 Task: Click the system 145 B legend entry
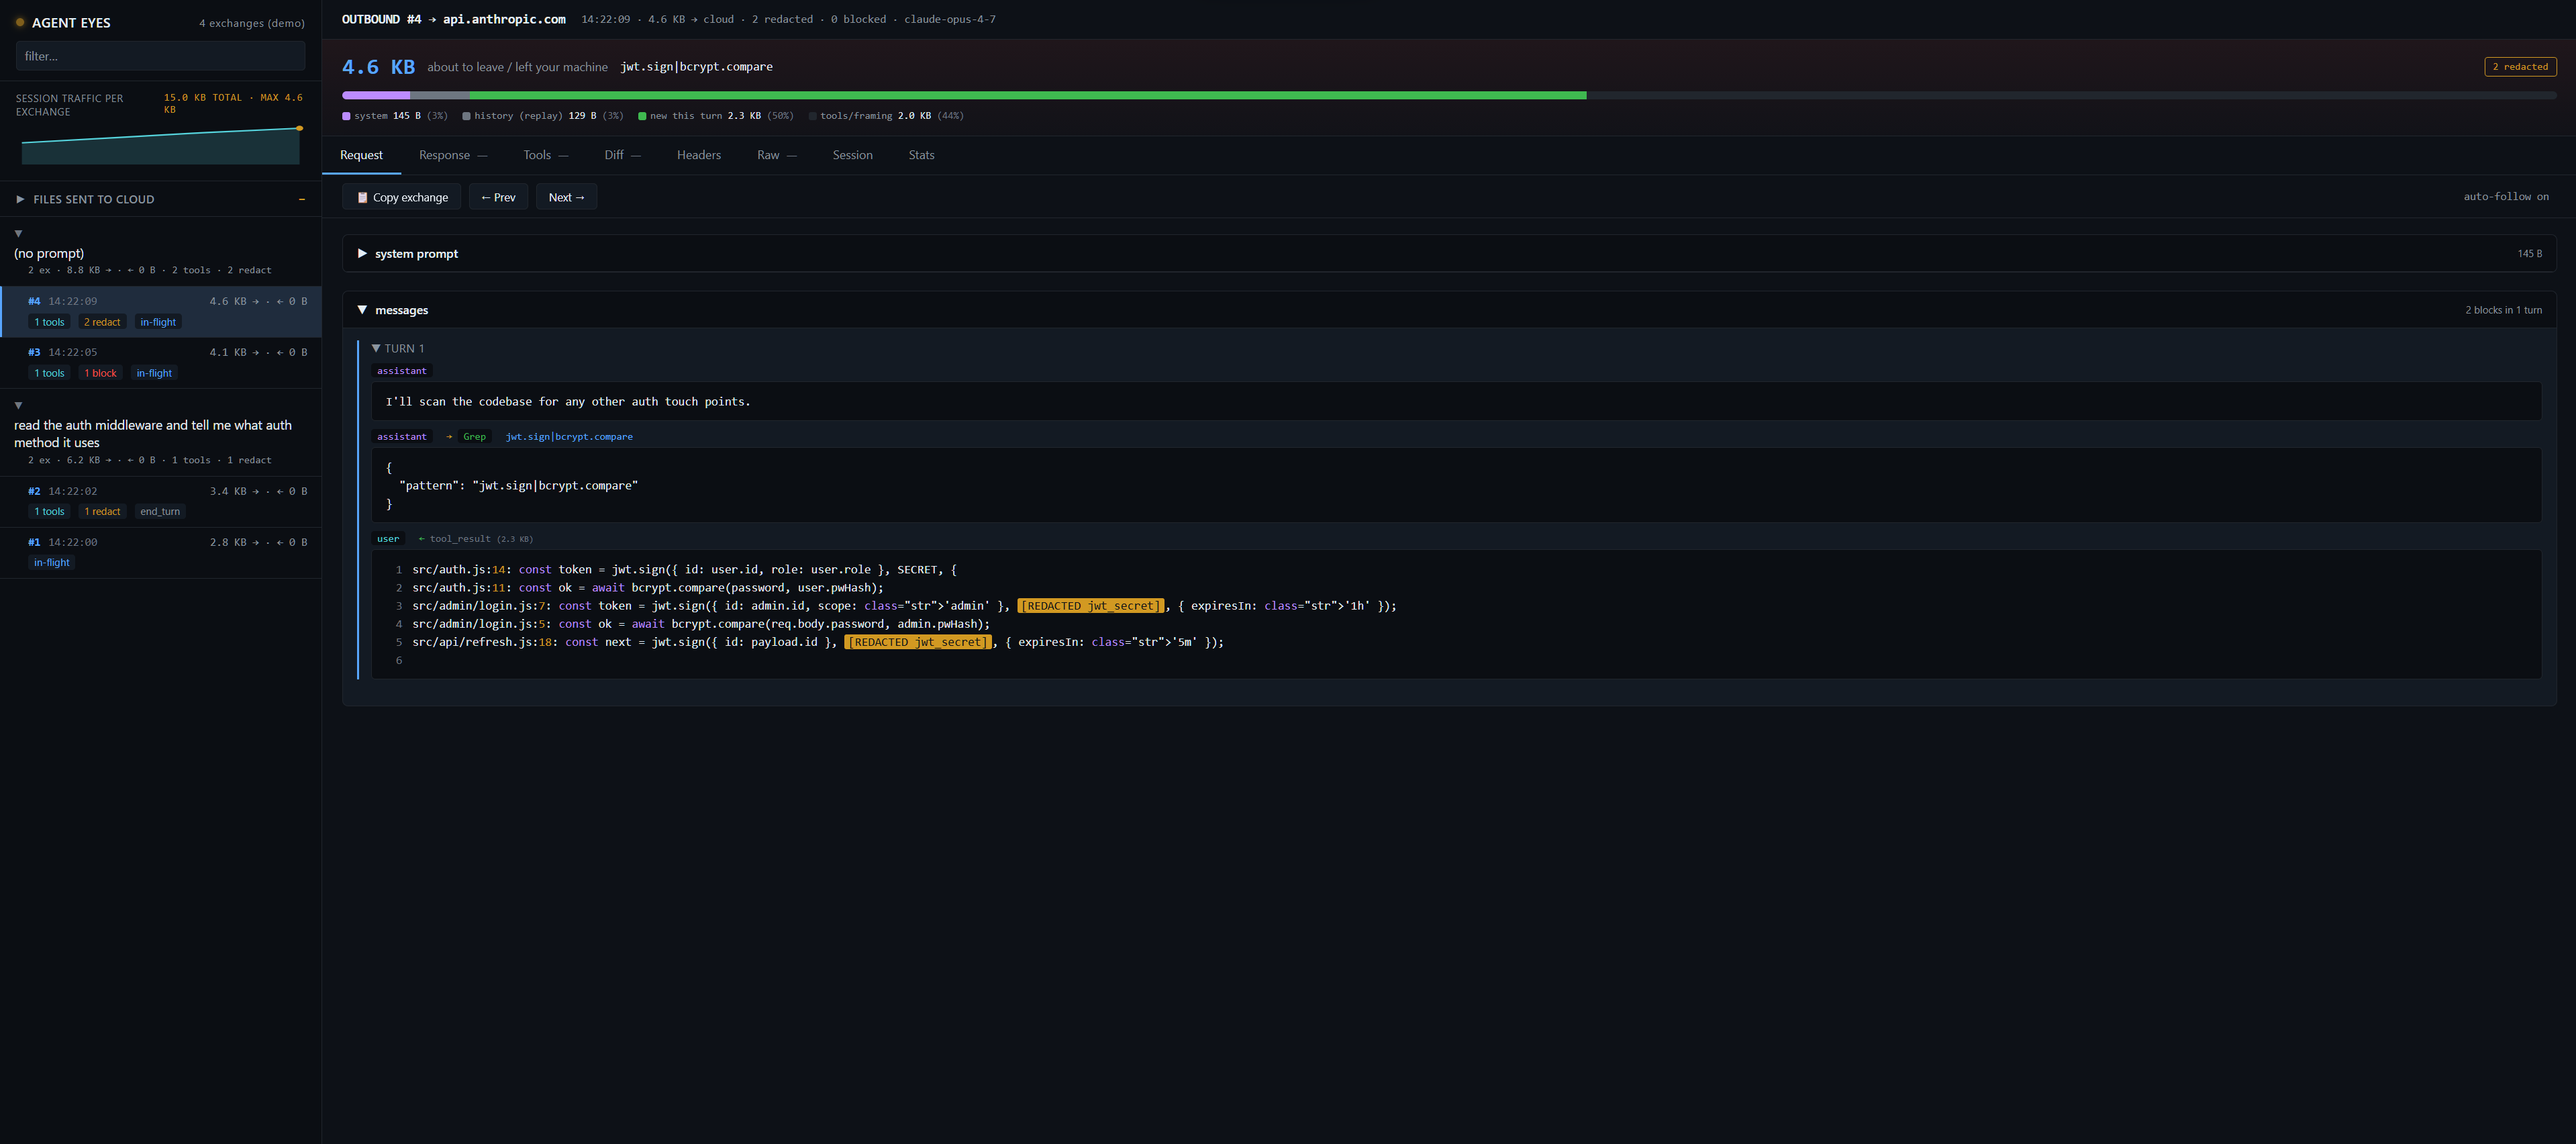[394, 116]
